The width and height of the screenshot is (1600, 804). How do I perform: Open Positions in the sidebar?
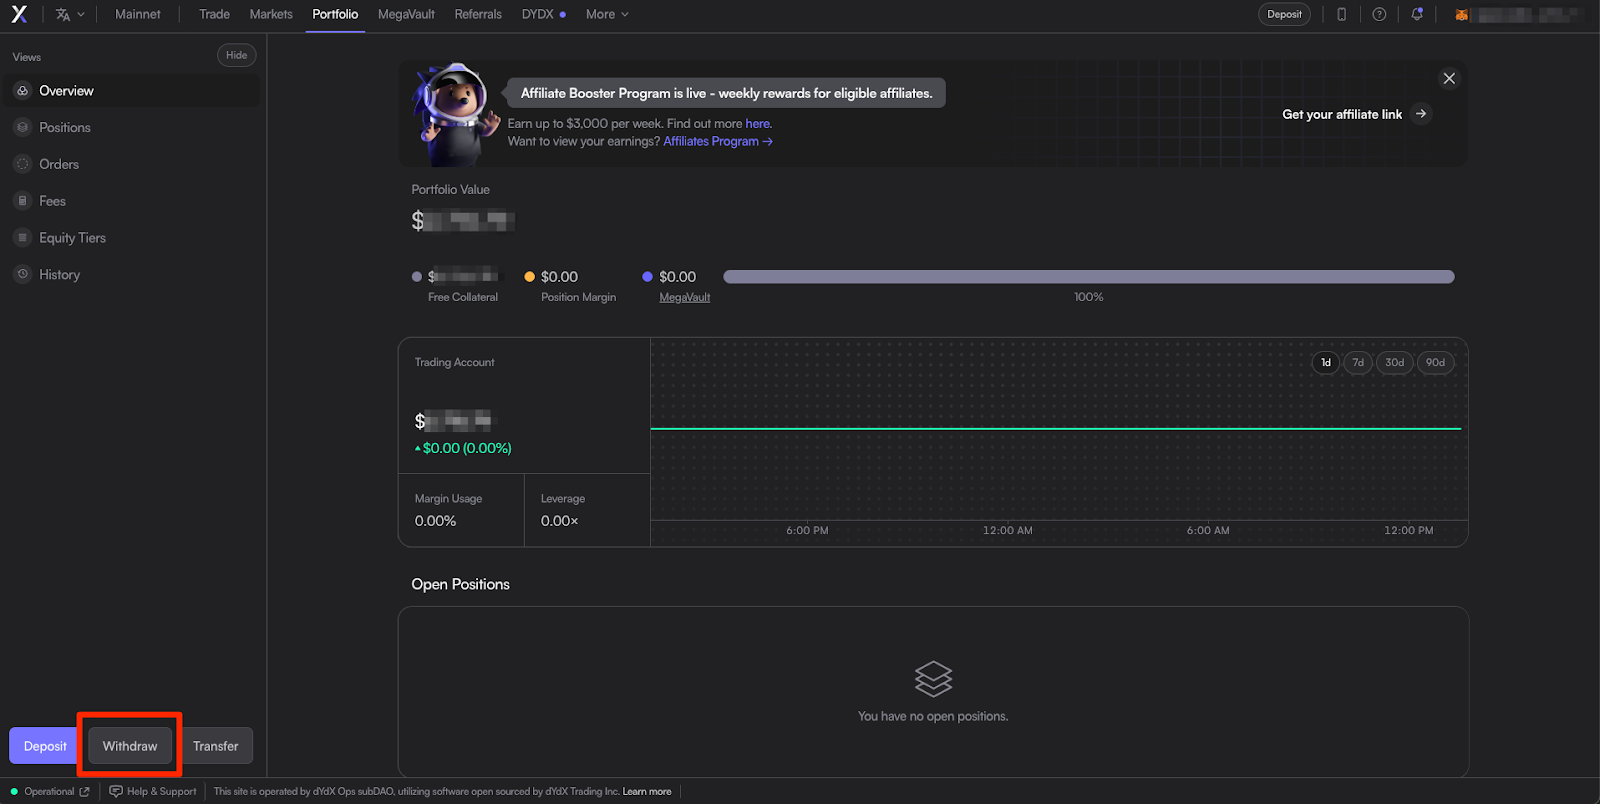pos(133,128)
